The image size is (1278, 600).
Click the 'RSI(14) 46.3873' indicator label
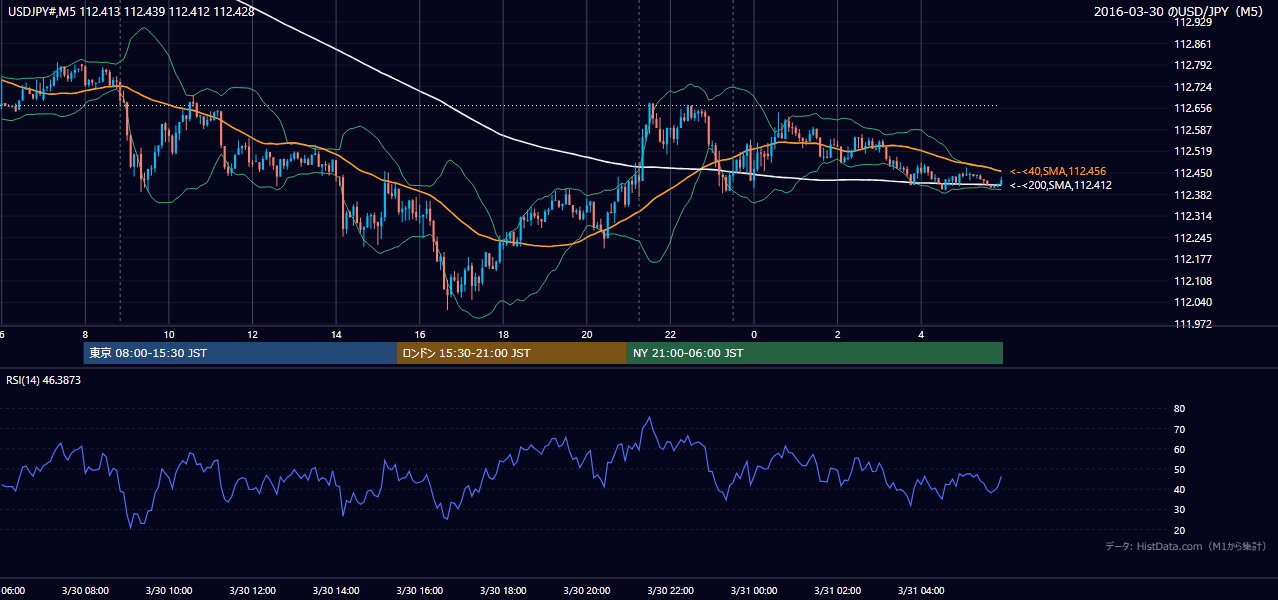(44, 380)
